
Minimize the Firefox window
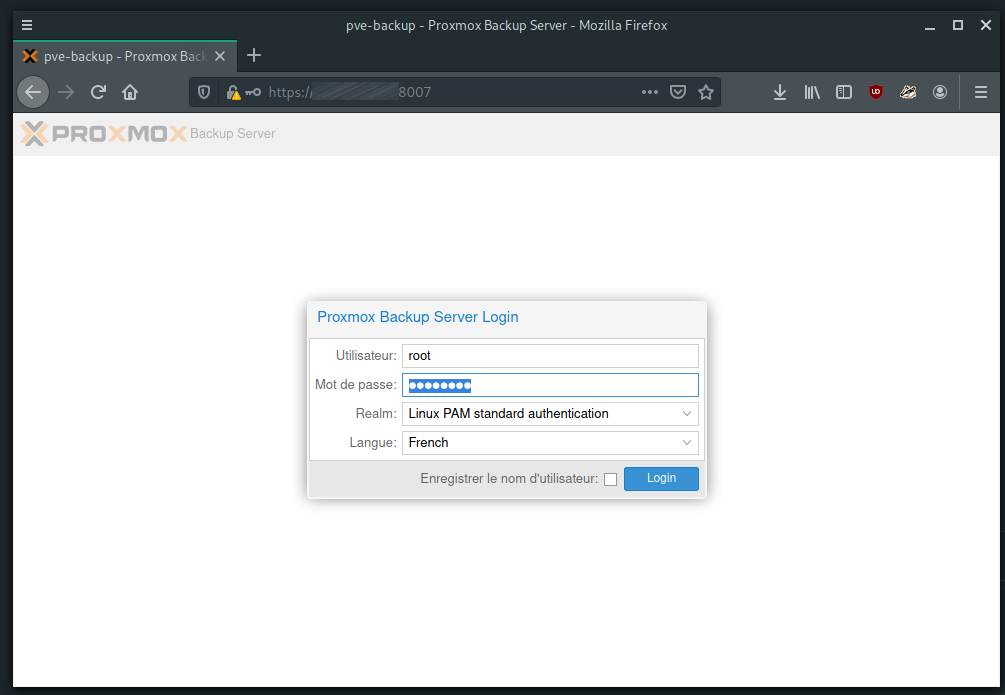point(929,26)
